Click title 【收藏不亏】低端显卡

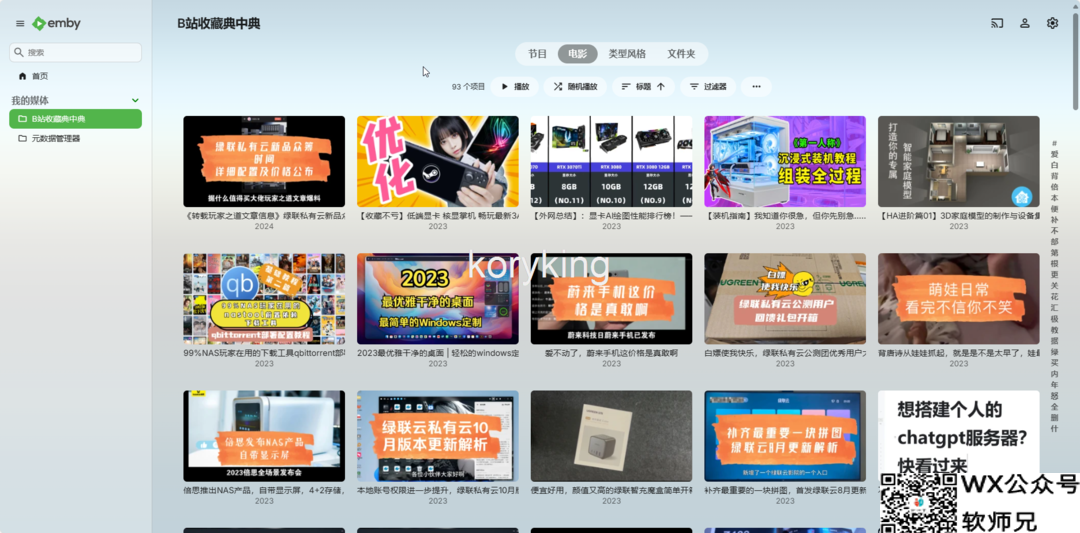tap(437, 216)
